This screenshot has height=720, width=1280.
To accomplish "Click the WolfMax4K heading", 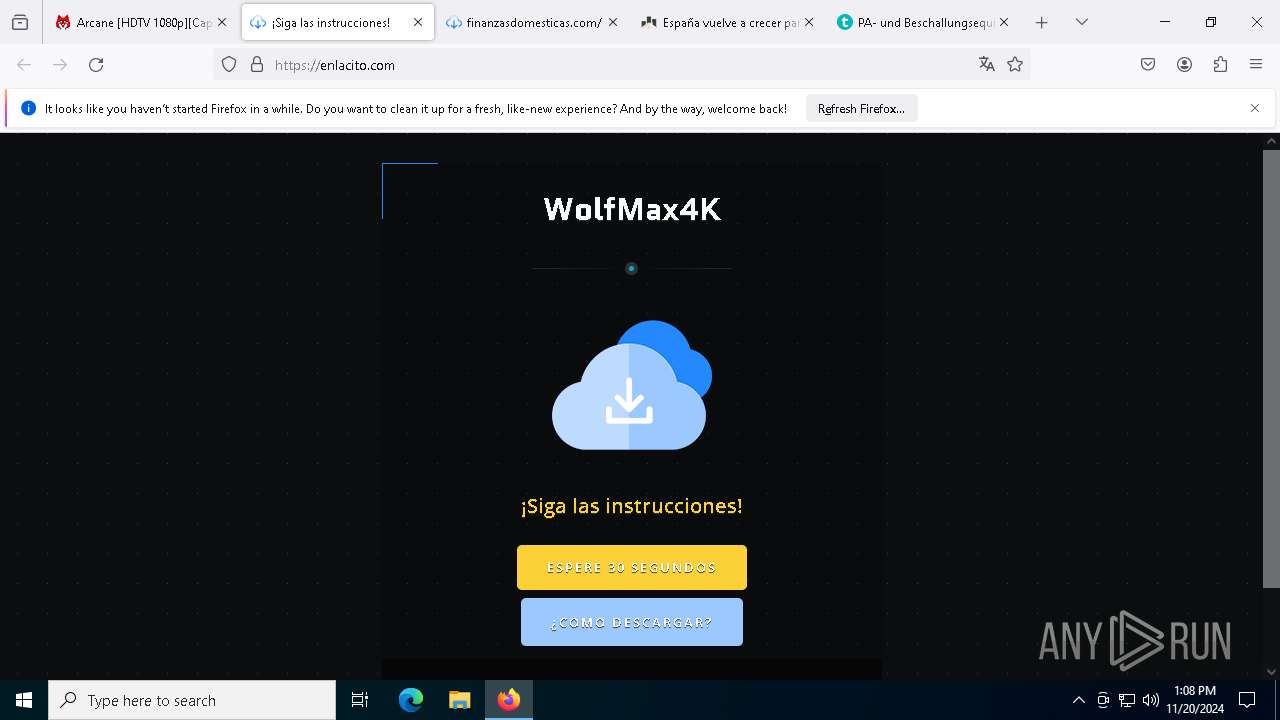I will [632, 209].
